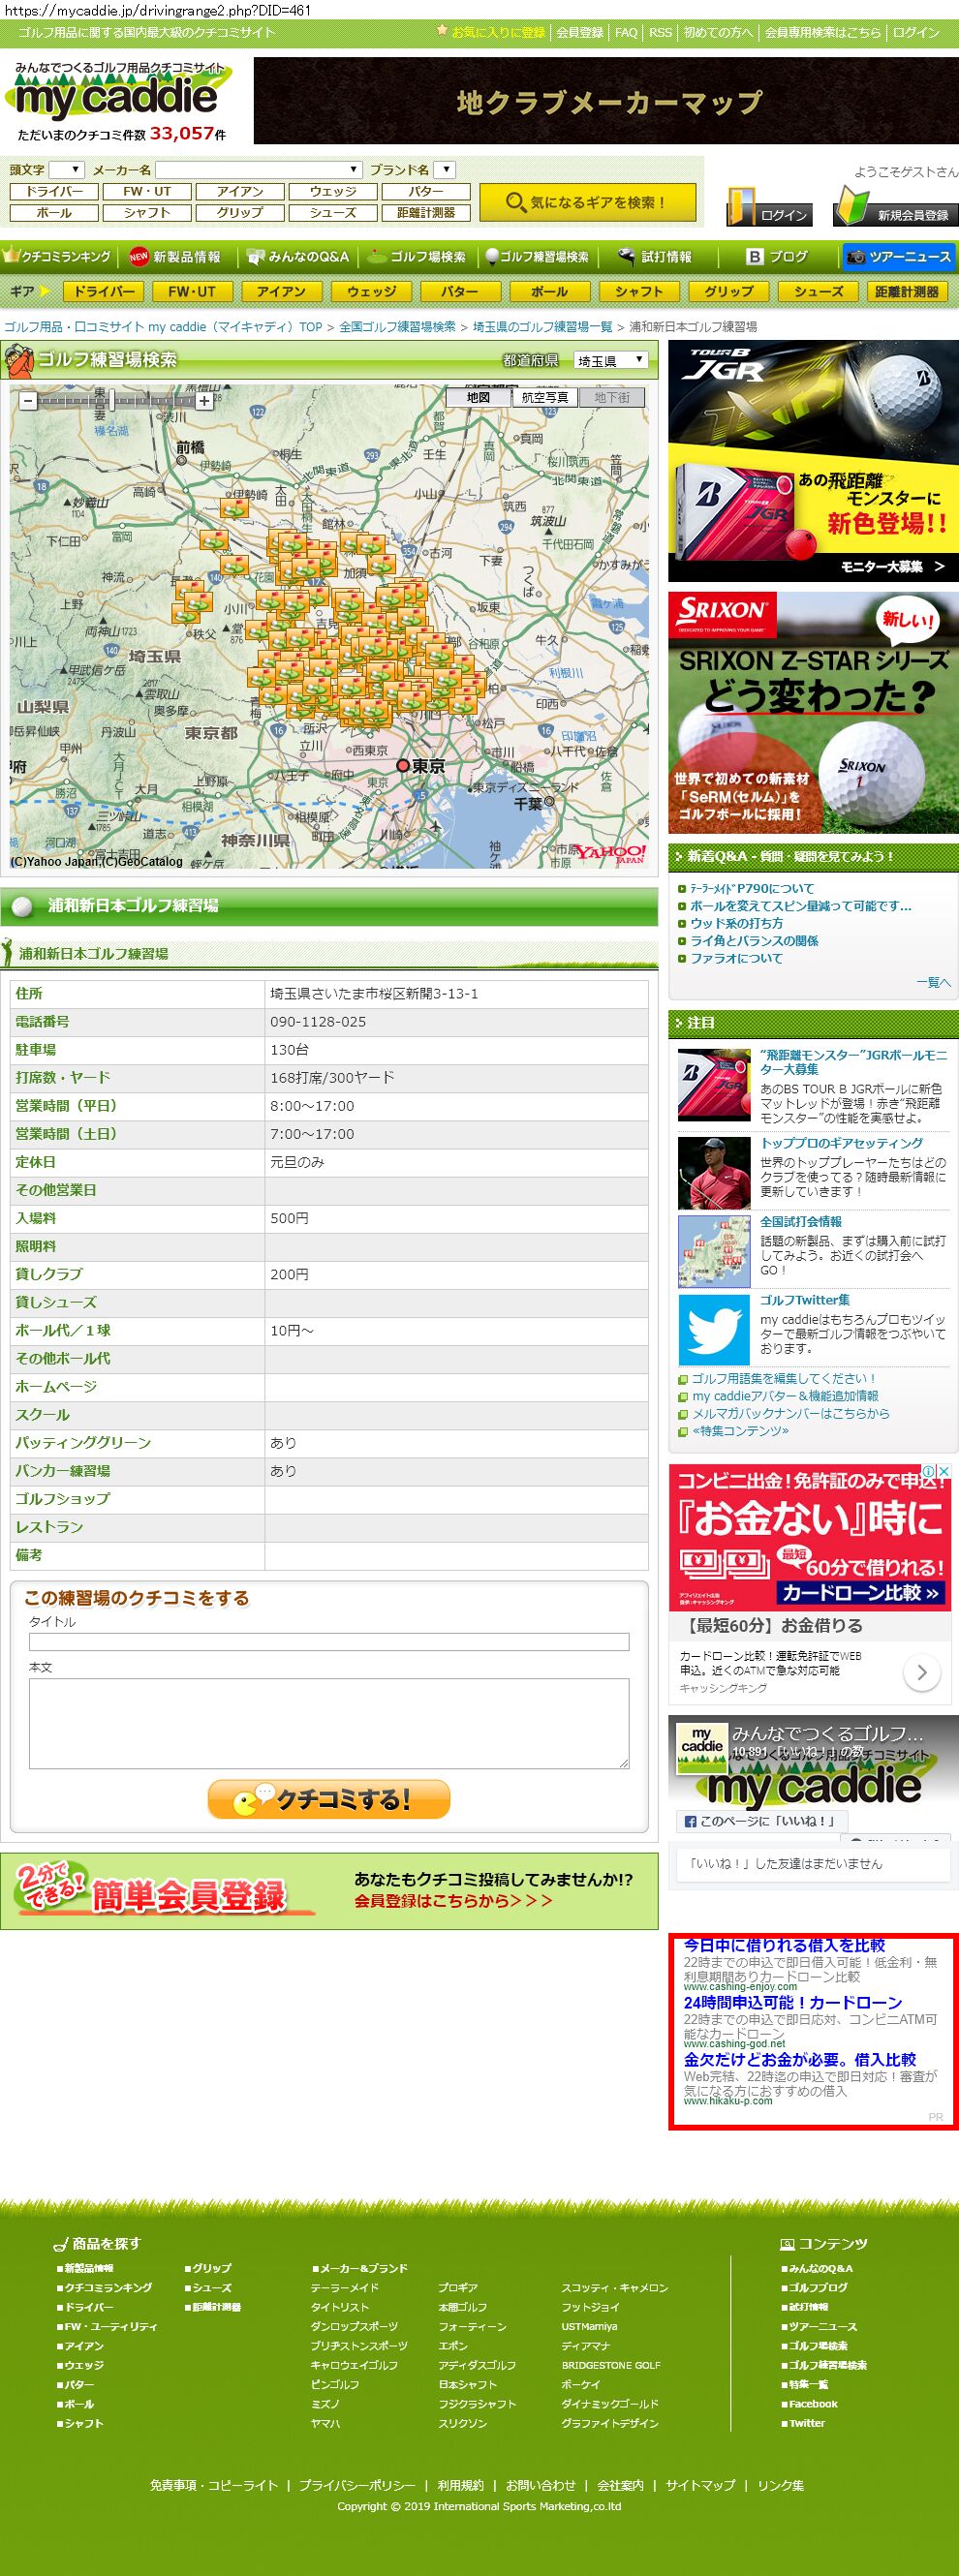This screenshot has height=2576, width=959.
Task: Click the FAQ link in top bar
Action: 626,32
